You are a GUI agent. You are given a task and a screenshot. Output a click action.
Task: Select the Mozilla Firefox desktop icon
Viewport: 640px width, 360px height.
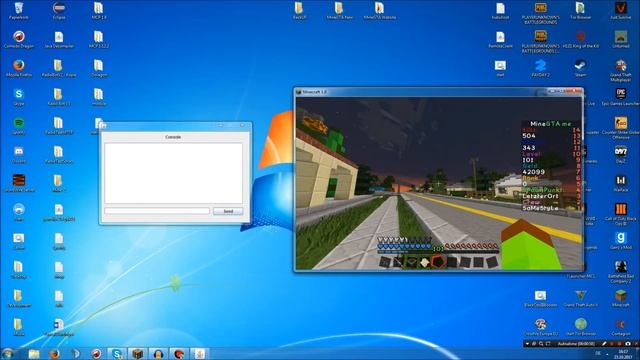pos(19,69)
